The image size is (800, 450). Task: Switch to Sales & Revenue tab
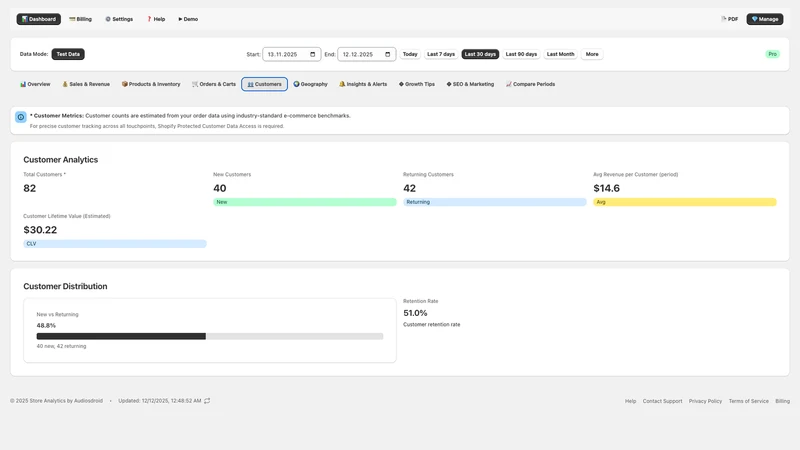click(86, 84)
